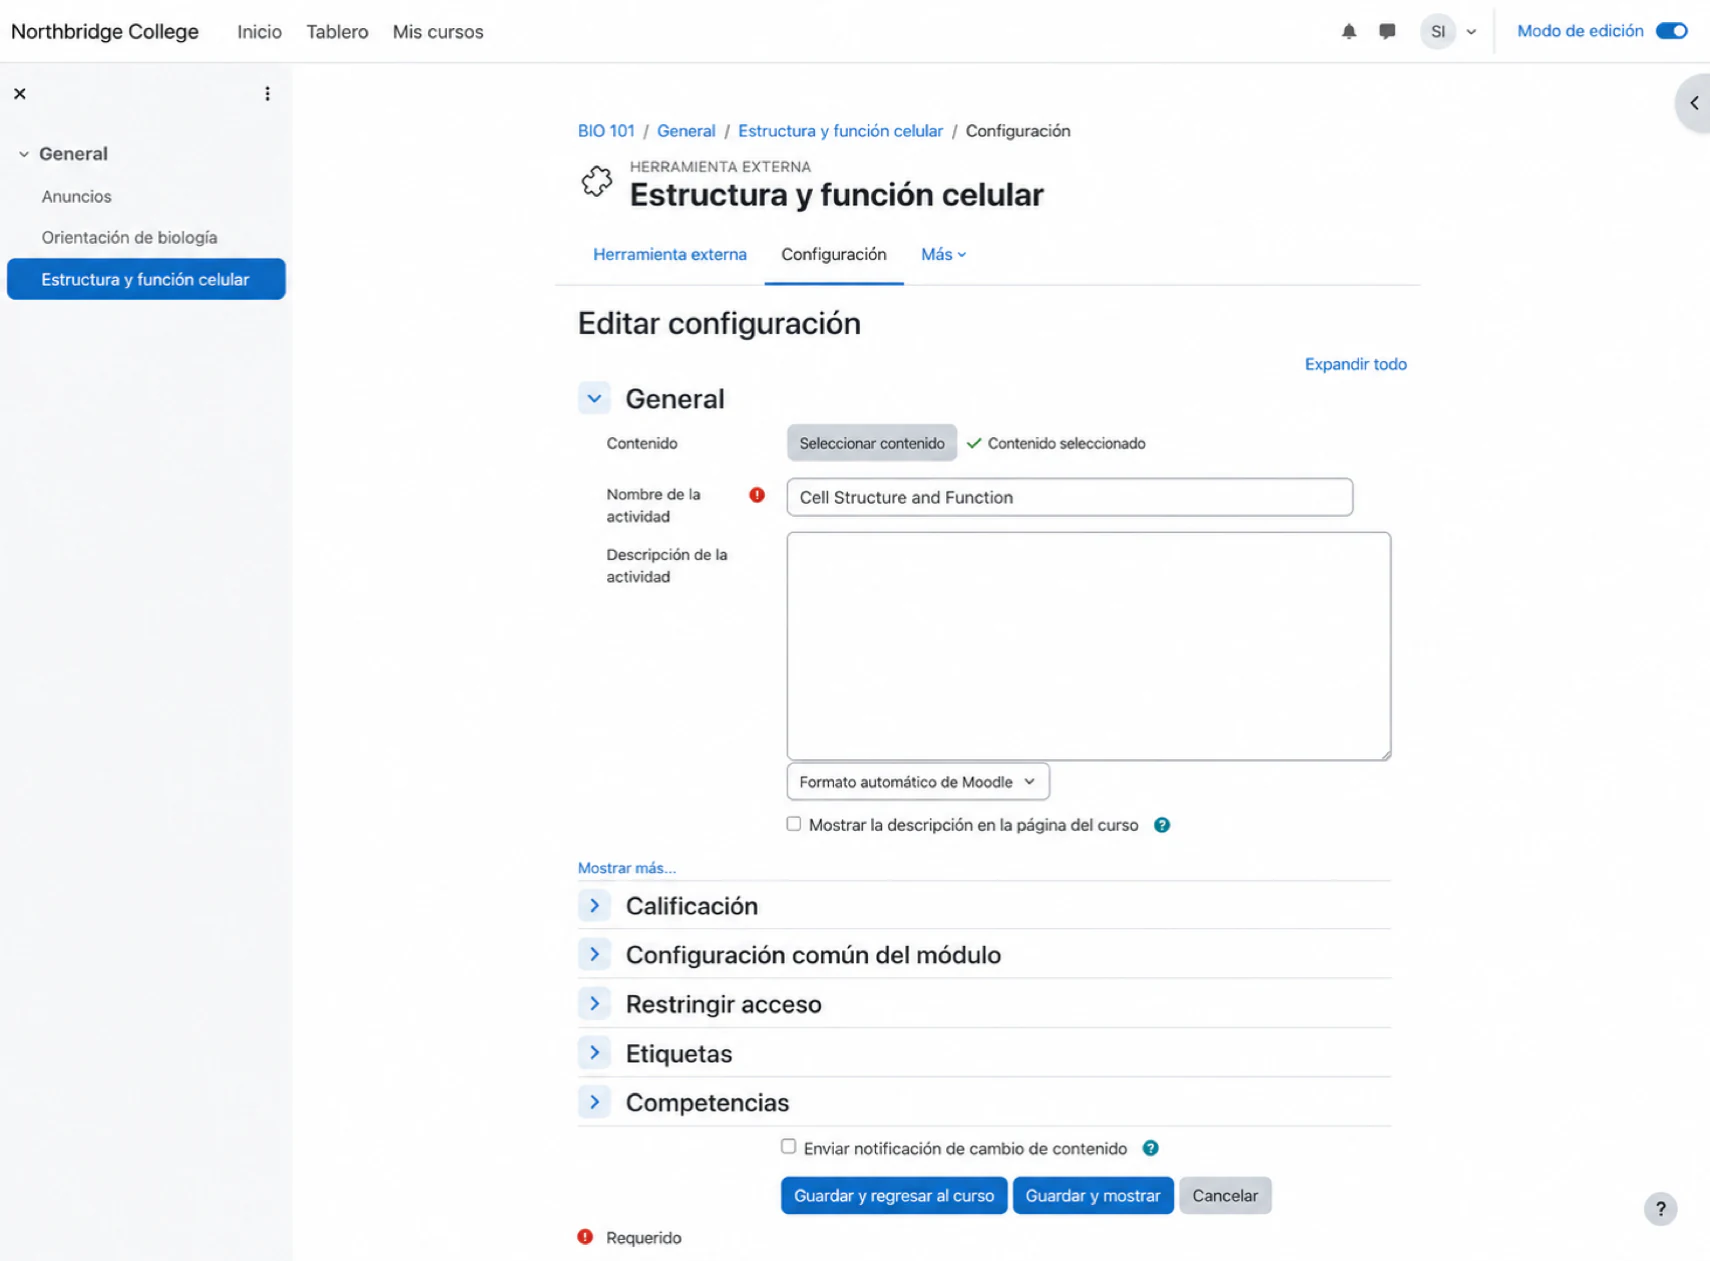The height and width of the screenshot is (1261, 1710).
Task: Click the activity name input field
Action: tap(1069, 497)
